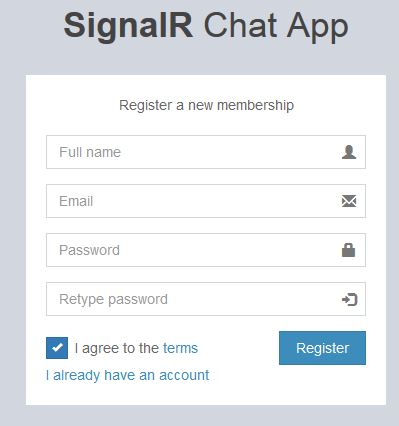Click the sign-in arrow icon in Retype password
399x426 pixels.
click(x=350, y=299)
